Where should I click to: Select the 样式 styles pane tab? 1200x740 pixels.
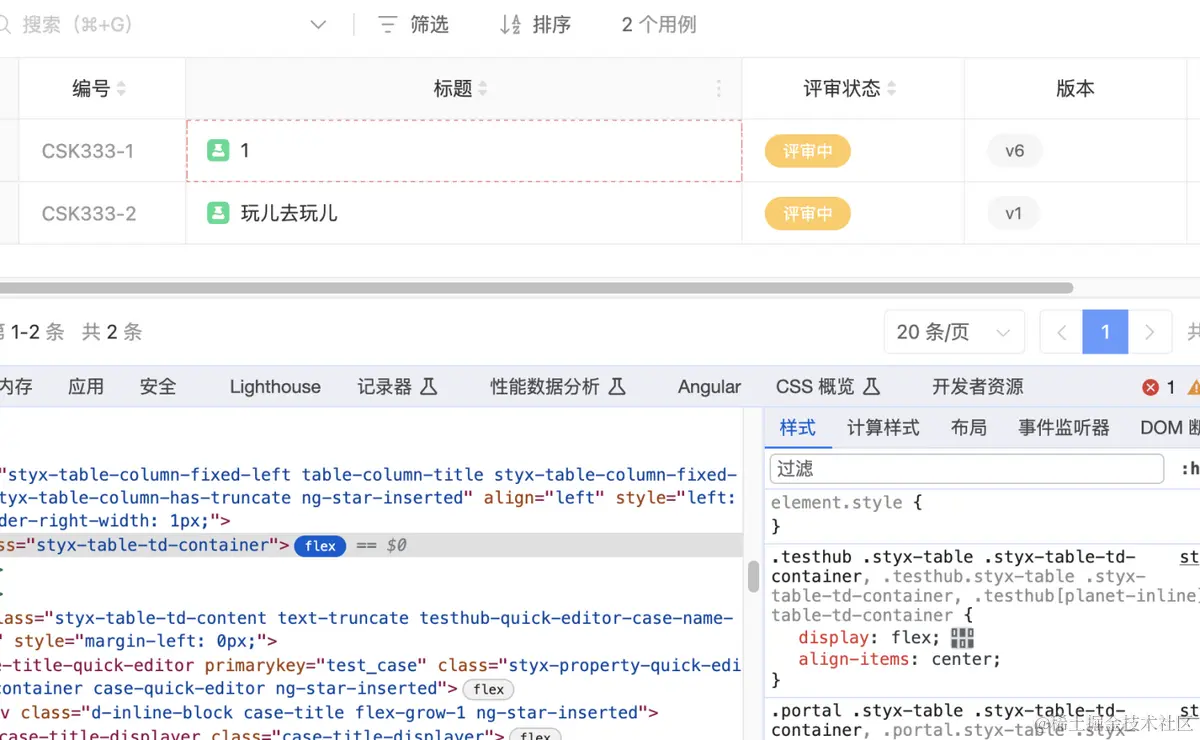click(797, 428)
